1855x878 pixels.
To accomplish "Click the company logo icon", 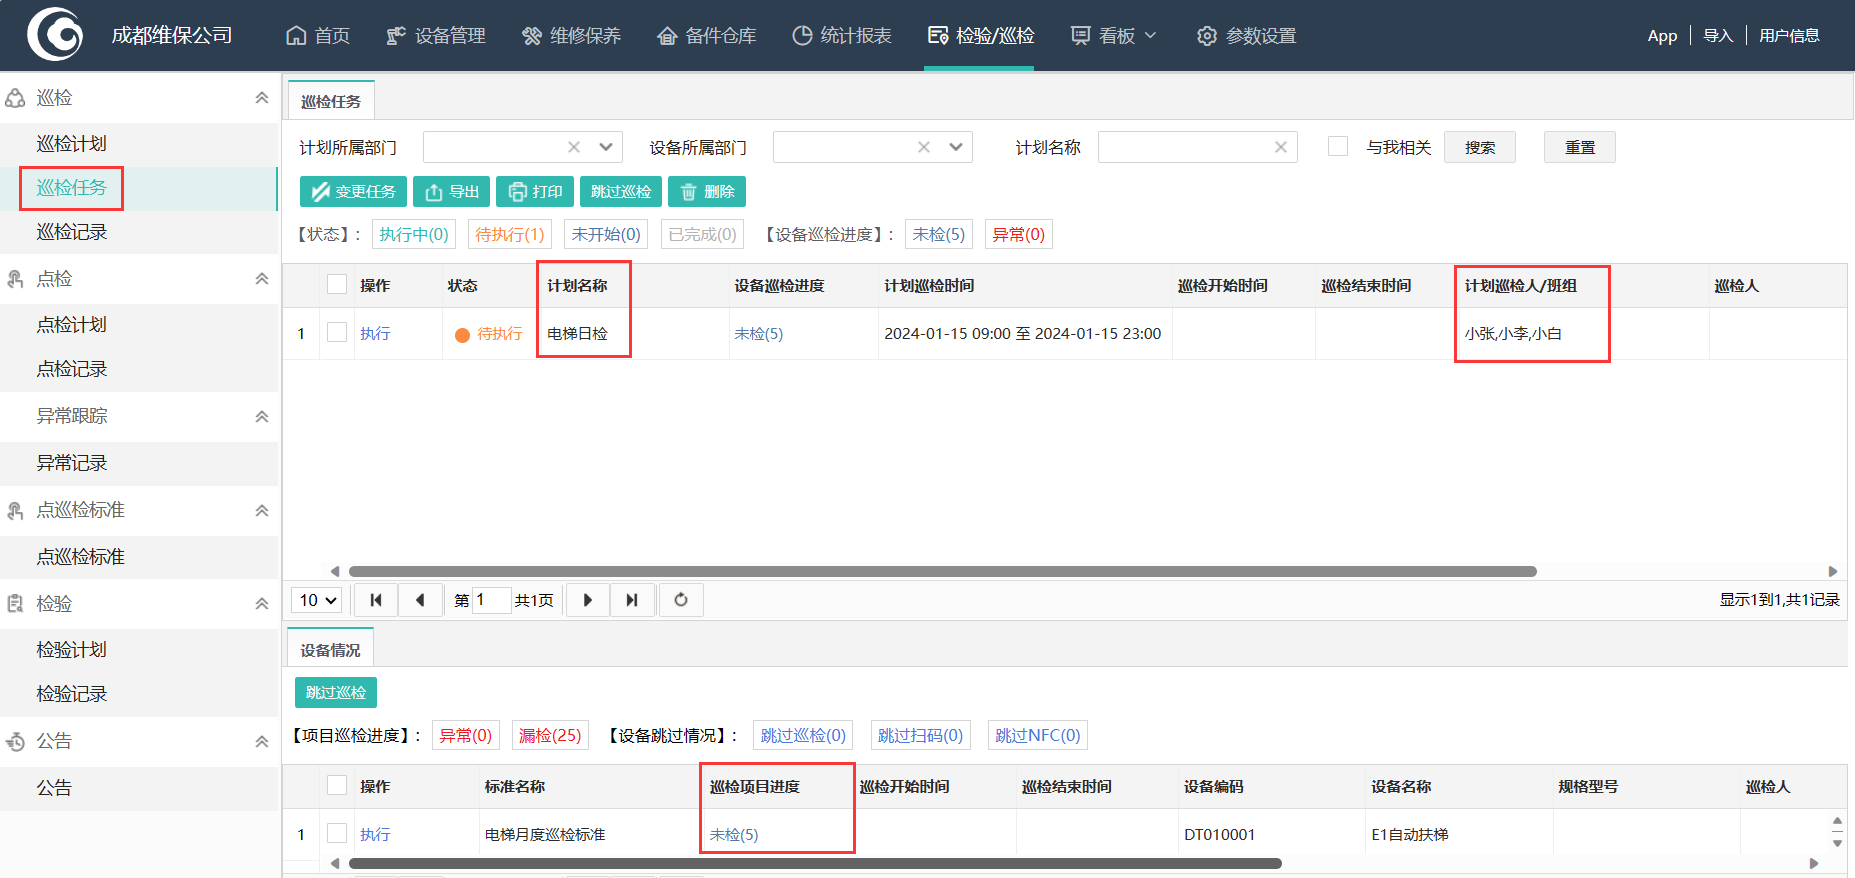I will pos(55,35).
